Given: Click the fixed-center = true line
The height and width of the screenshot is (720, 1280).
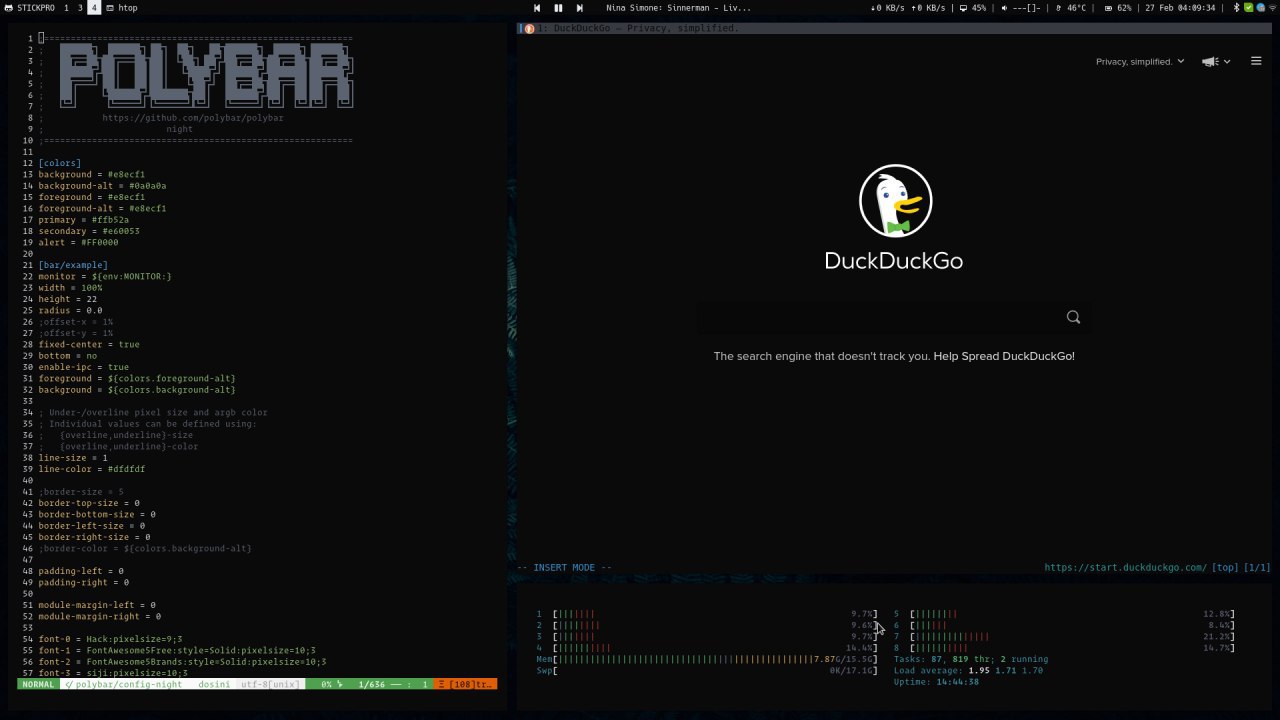Looking at the screenshot, I should pos(89,344).
